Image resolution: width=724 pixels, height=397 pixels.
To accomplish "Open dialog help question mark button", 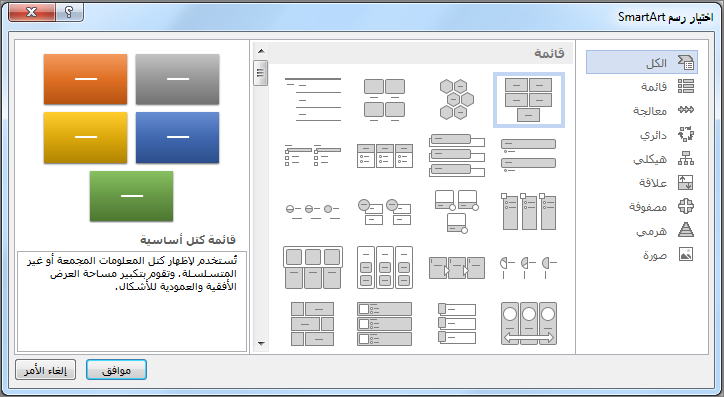I will point(69,12).
